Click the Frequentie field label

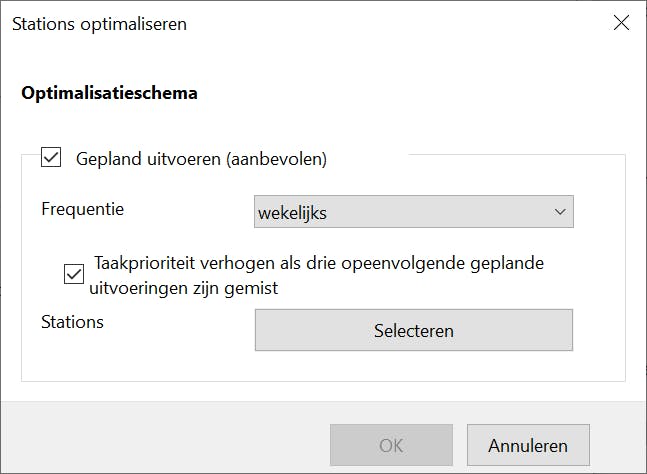83,209
